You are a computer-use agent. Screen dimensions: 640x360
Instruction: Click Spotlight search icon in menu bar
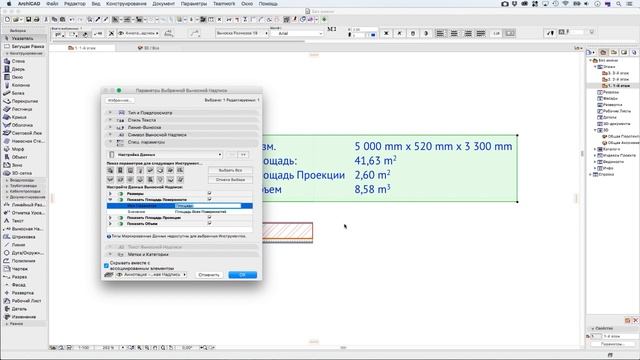tap(619, 4)
